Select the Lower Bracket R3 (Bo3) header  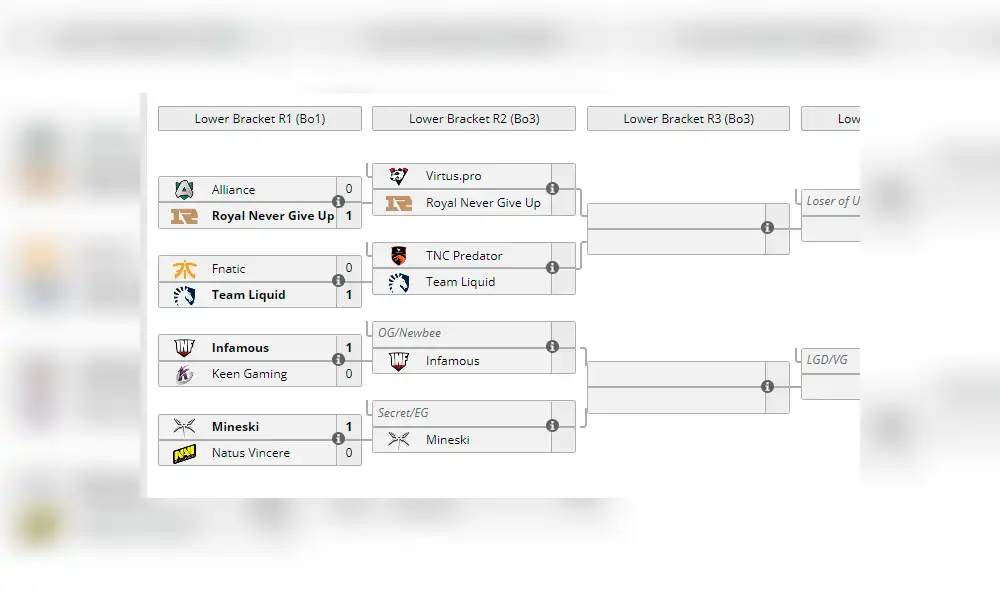click(688, 119)
